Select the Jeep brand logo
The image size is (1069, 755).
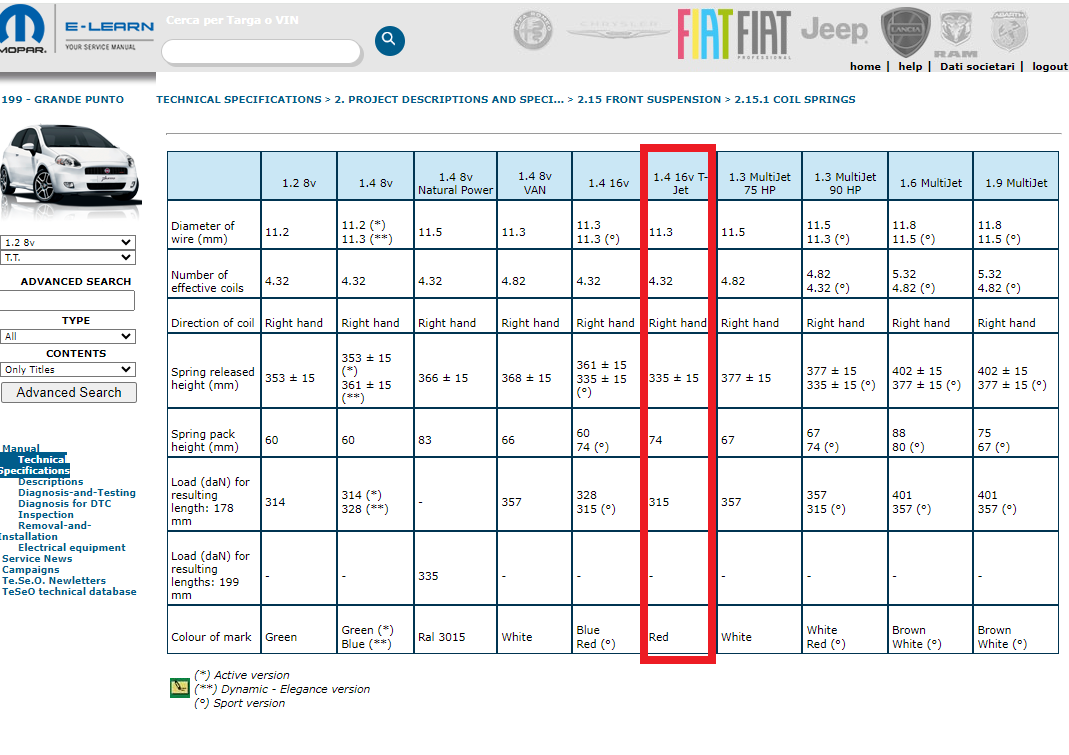[x=834, y=30]
